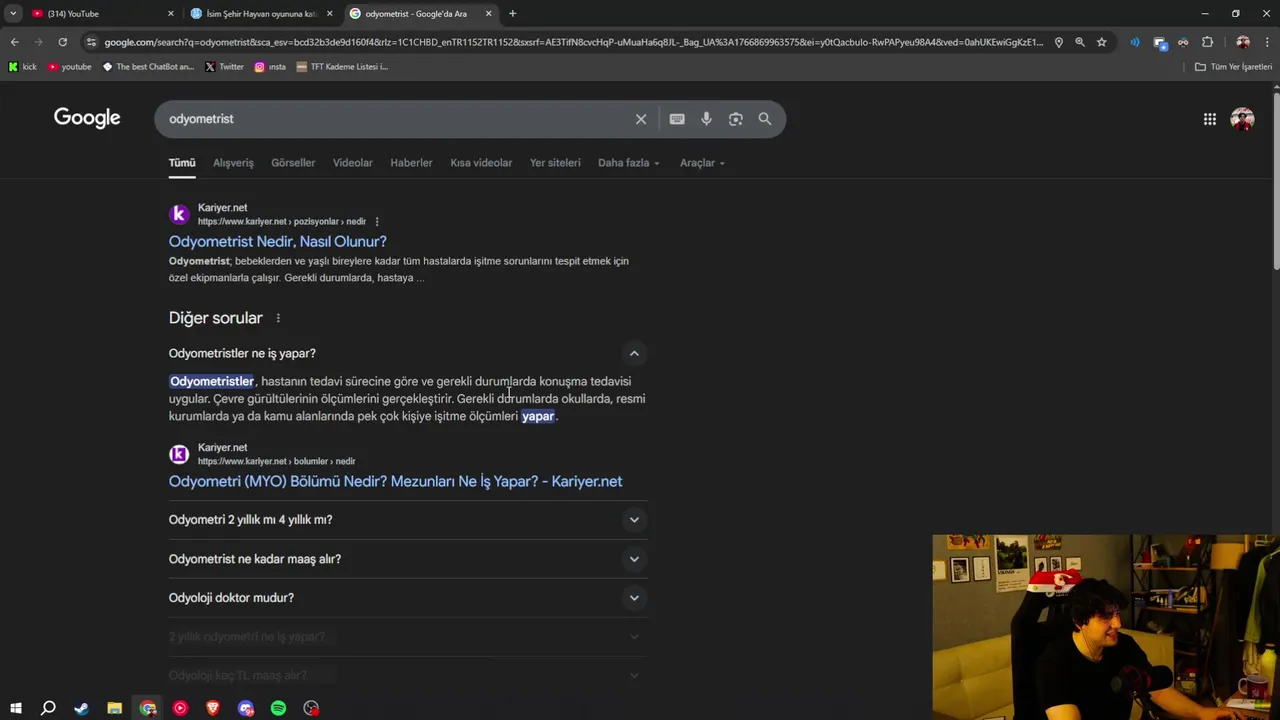Screen dimensions: 1280x720
Task: Open the tab search dropdown arrow
Action: [x=13, y=13]
